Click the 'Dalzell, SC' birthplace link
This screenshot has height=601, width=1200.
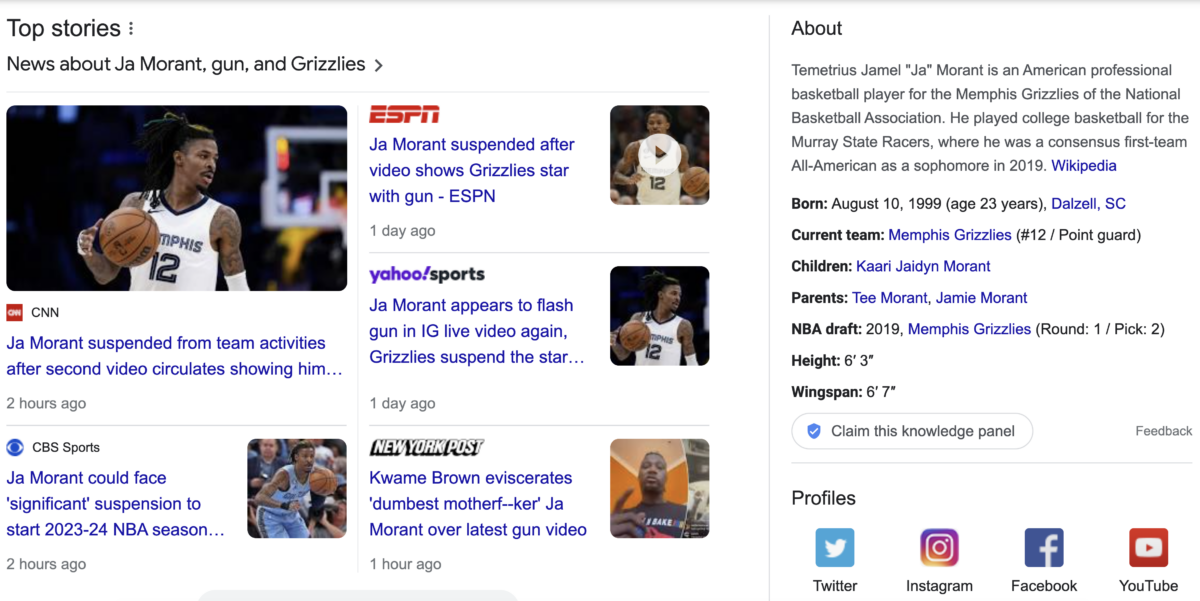1088,204
